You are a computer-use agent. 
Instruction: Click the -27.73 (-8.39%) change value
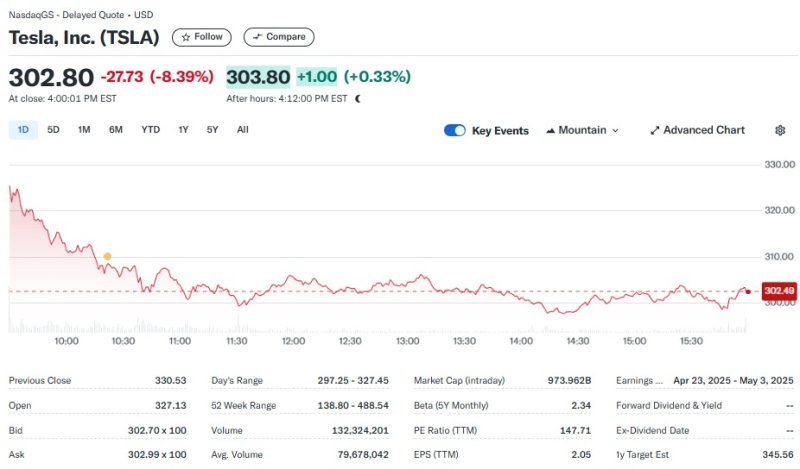(x=157, y=77)
